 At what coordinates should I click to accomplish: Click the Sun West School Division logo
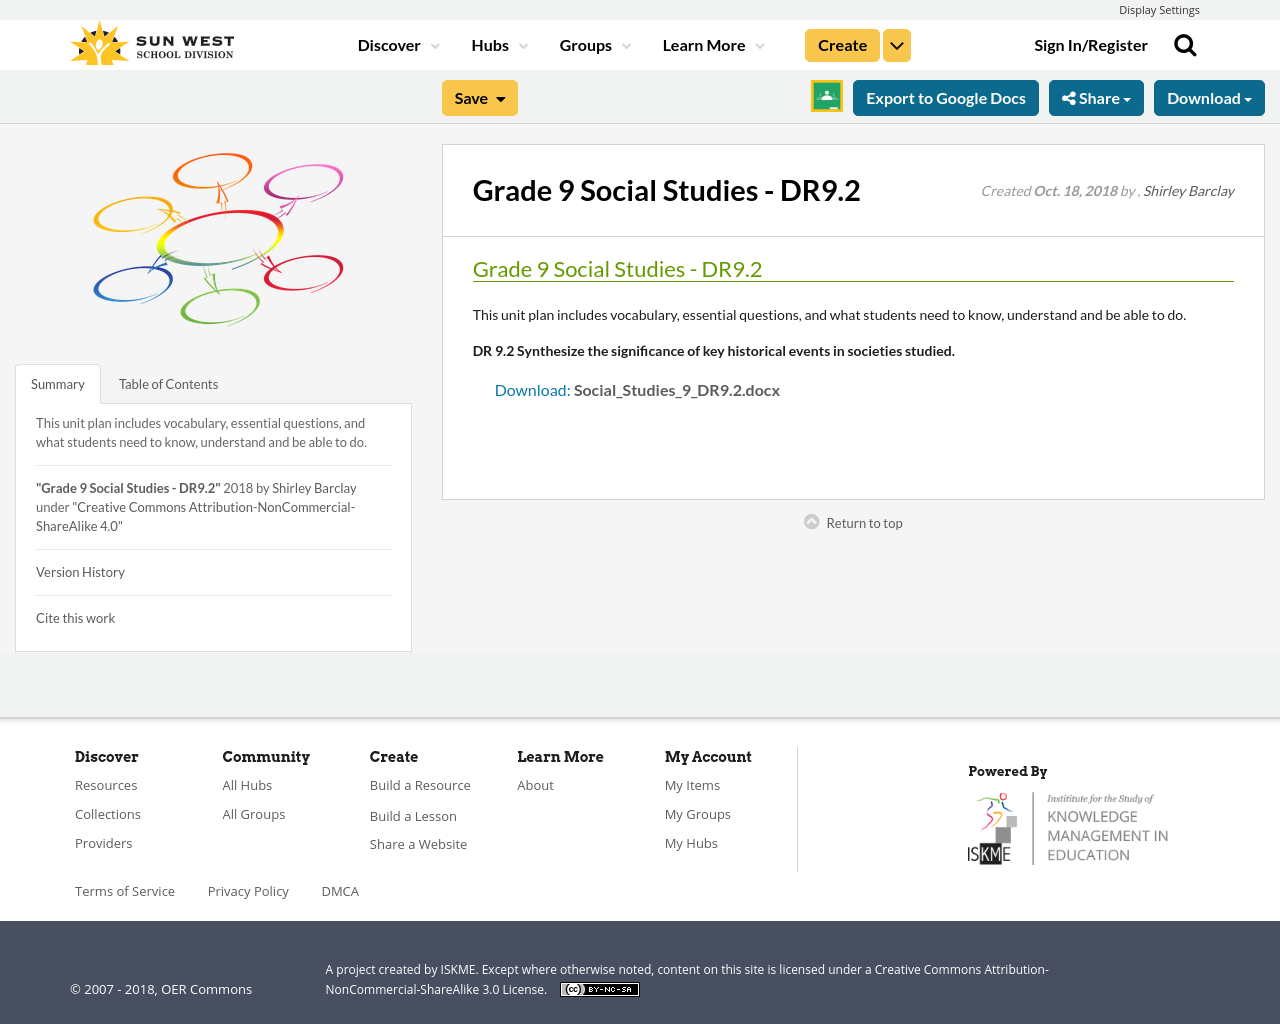click(x=150, y=42)
